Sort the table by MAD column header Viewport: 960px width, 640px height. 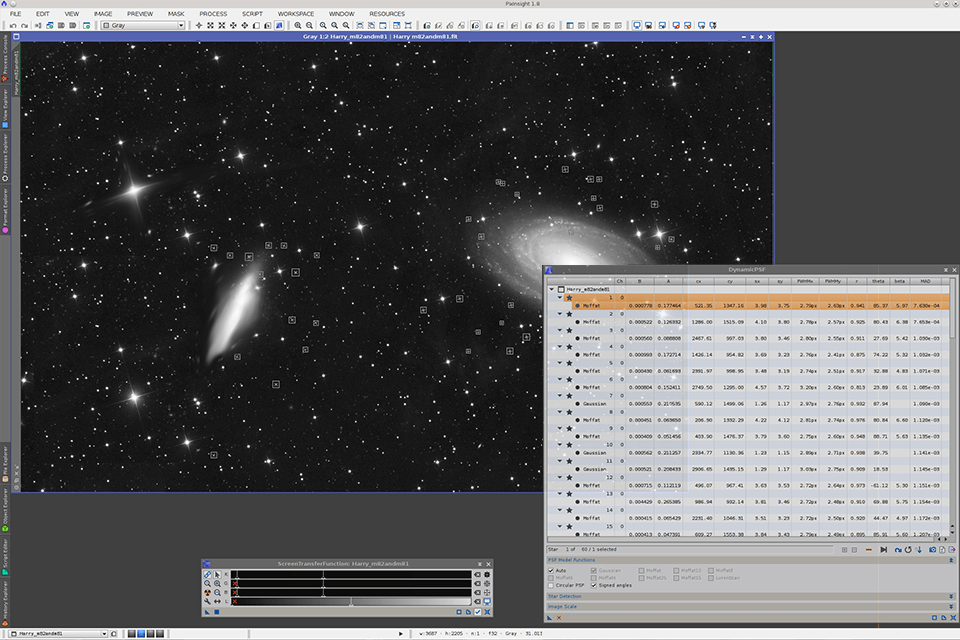point(925,281)
